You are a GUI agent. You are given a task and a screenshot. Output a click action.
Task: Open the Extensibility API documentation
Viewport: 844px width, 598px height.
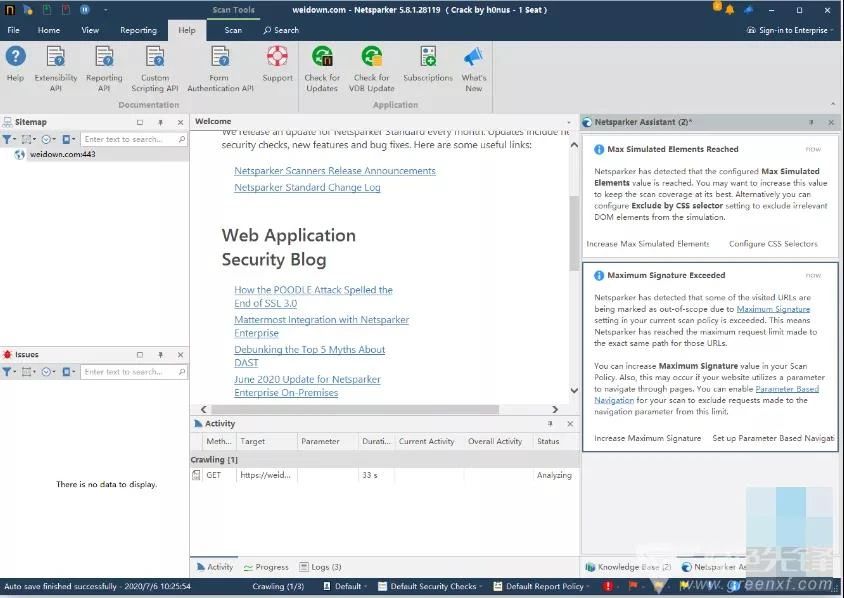point(56,66)
